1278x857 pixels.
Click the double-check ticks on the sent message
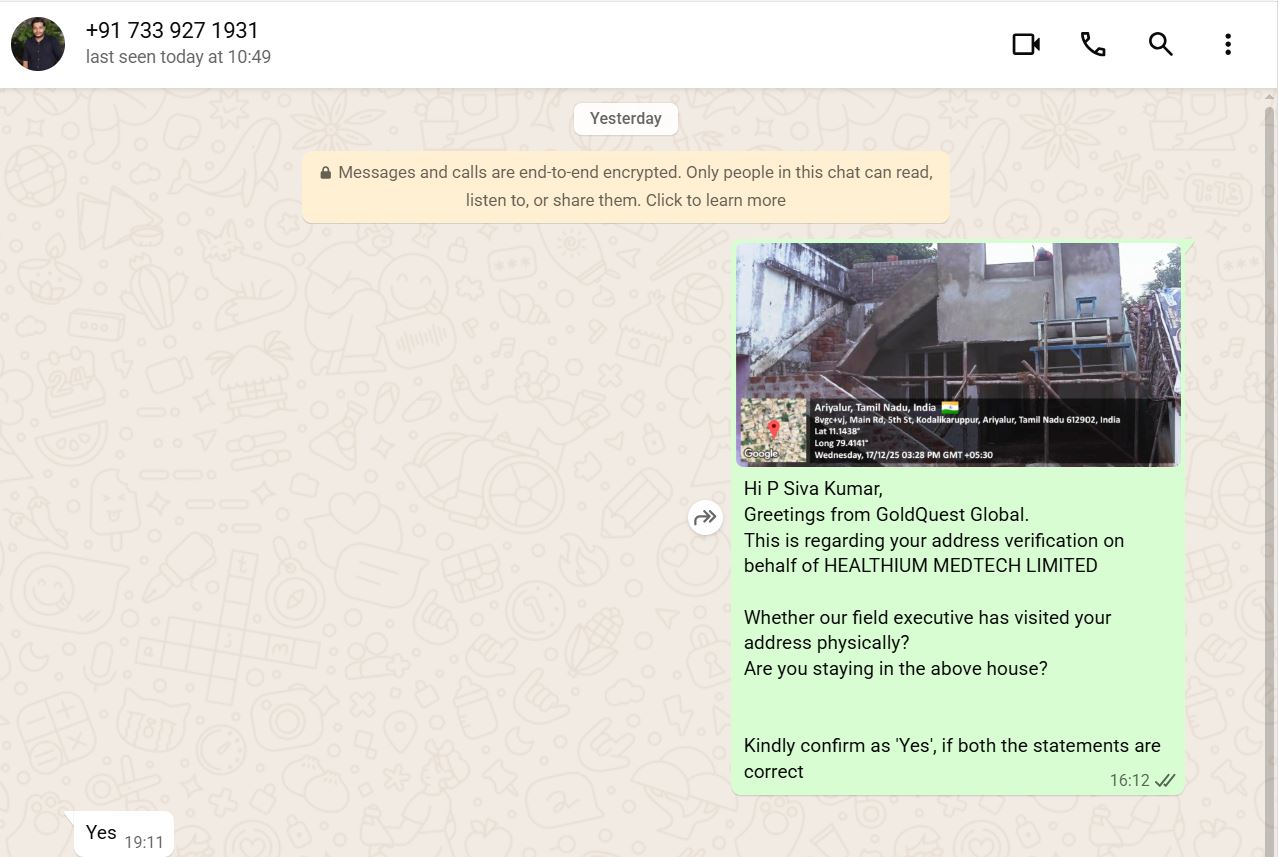(1165, 780)
